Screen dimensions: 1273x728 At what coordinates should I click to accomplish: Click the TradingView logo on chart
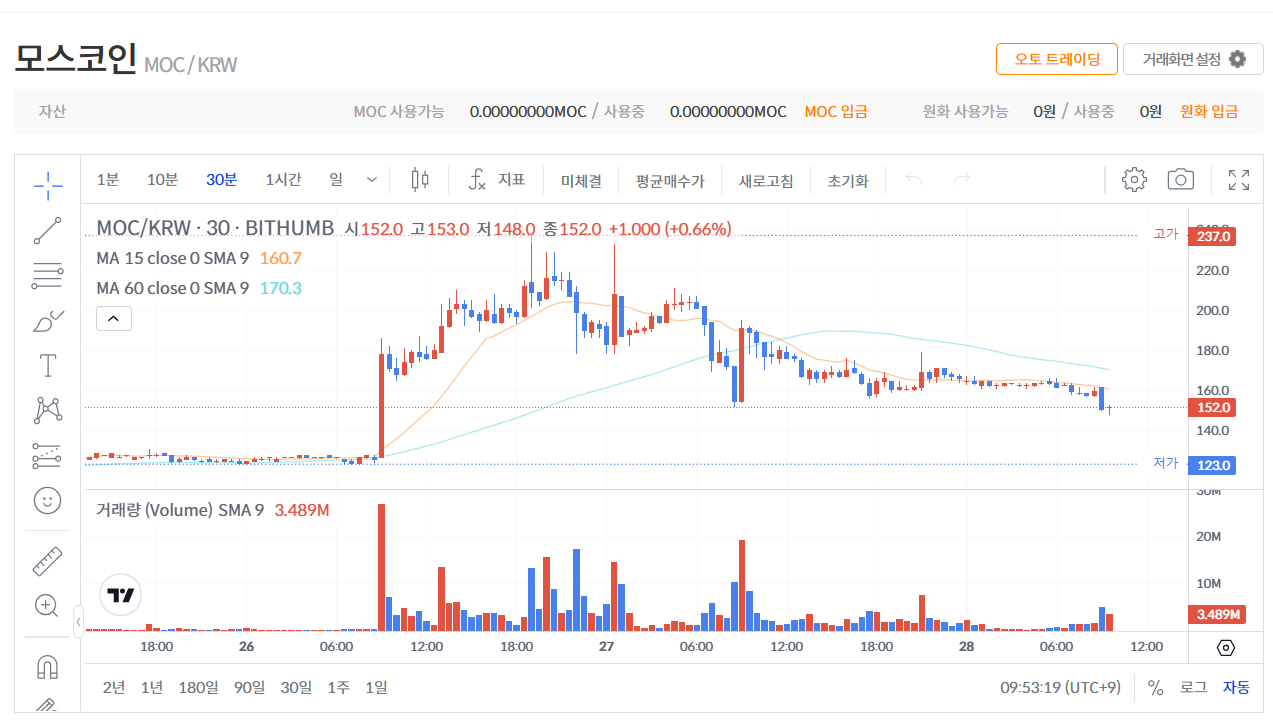(x=121, y=595)
